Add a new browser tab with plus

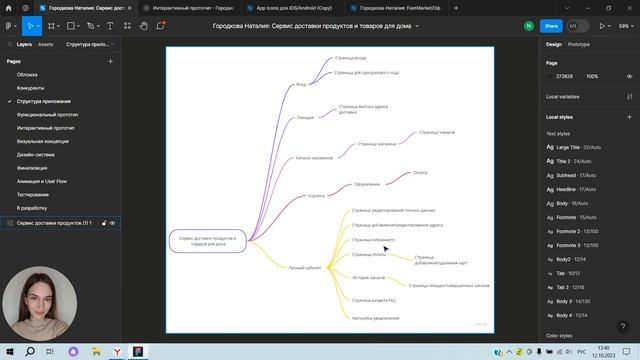(456, 8)
